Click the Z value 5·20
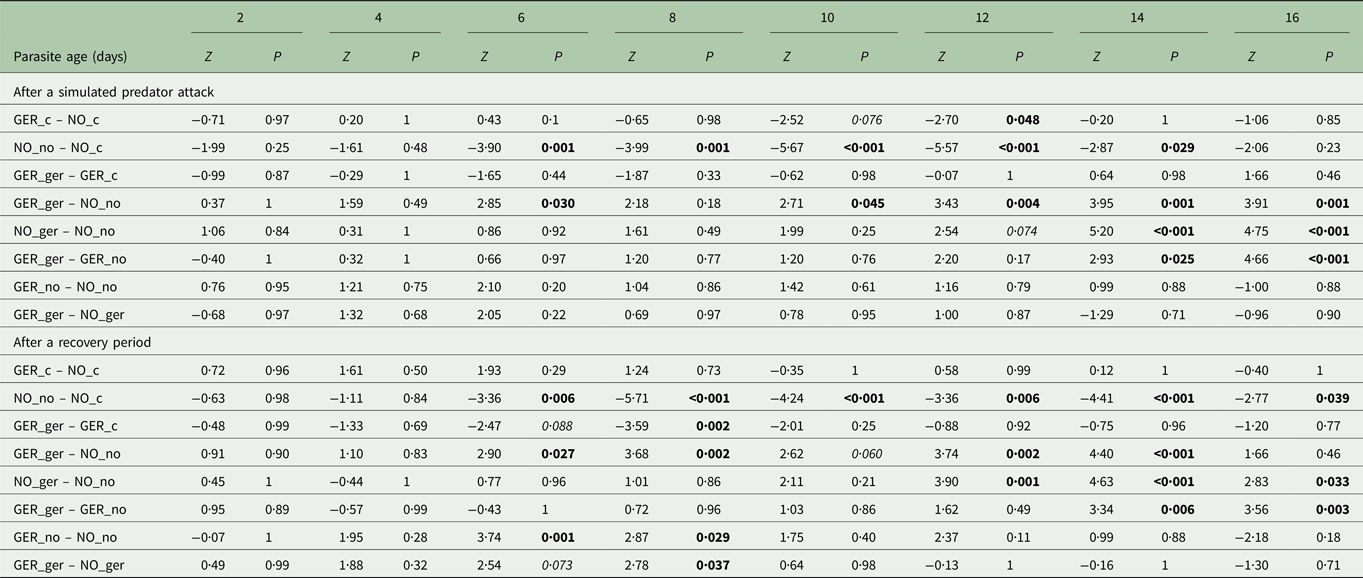Image resolution: width=1363 pixels, height=578 pixels. (1097, 231)
